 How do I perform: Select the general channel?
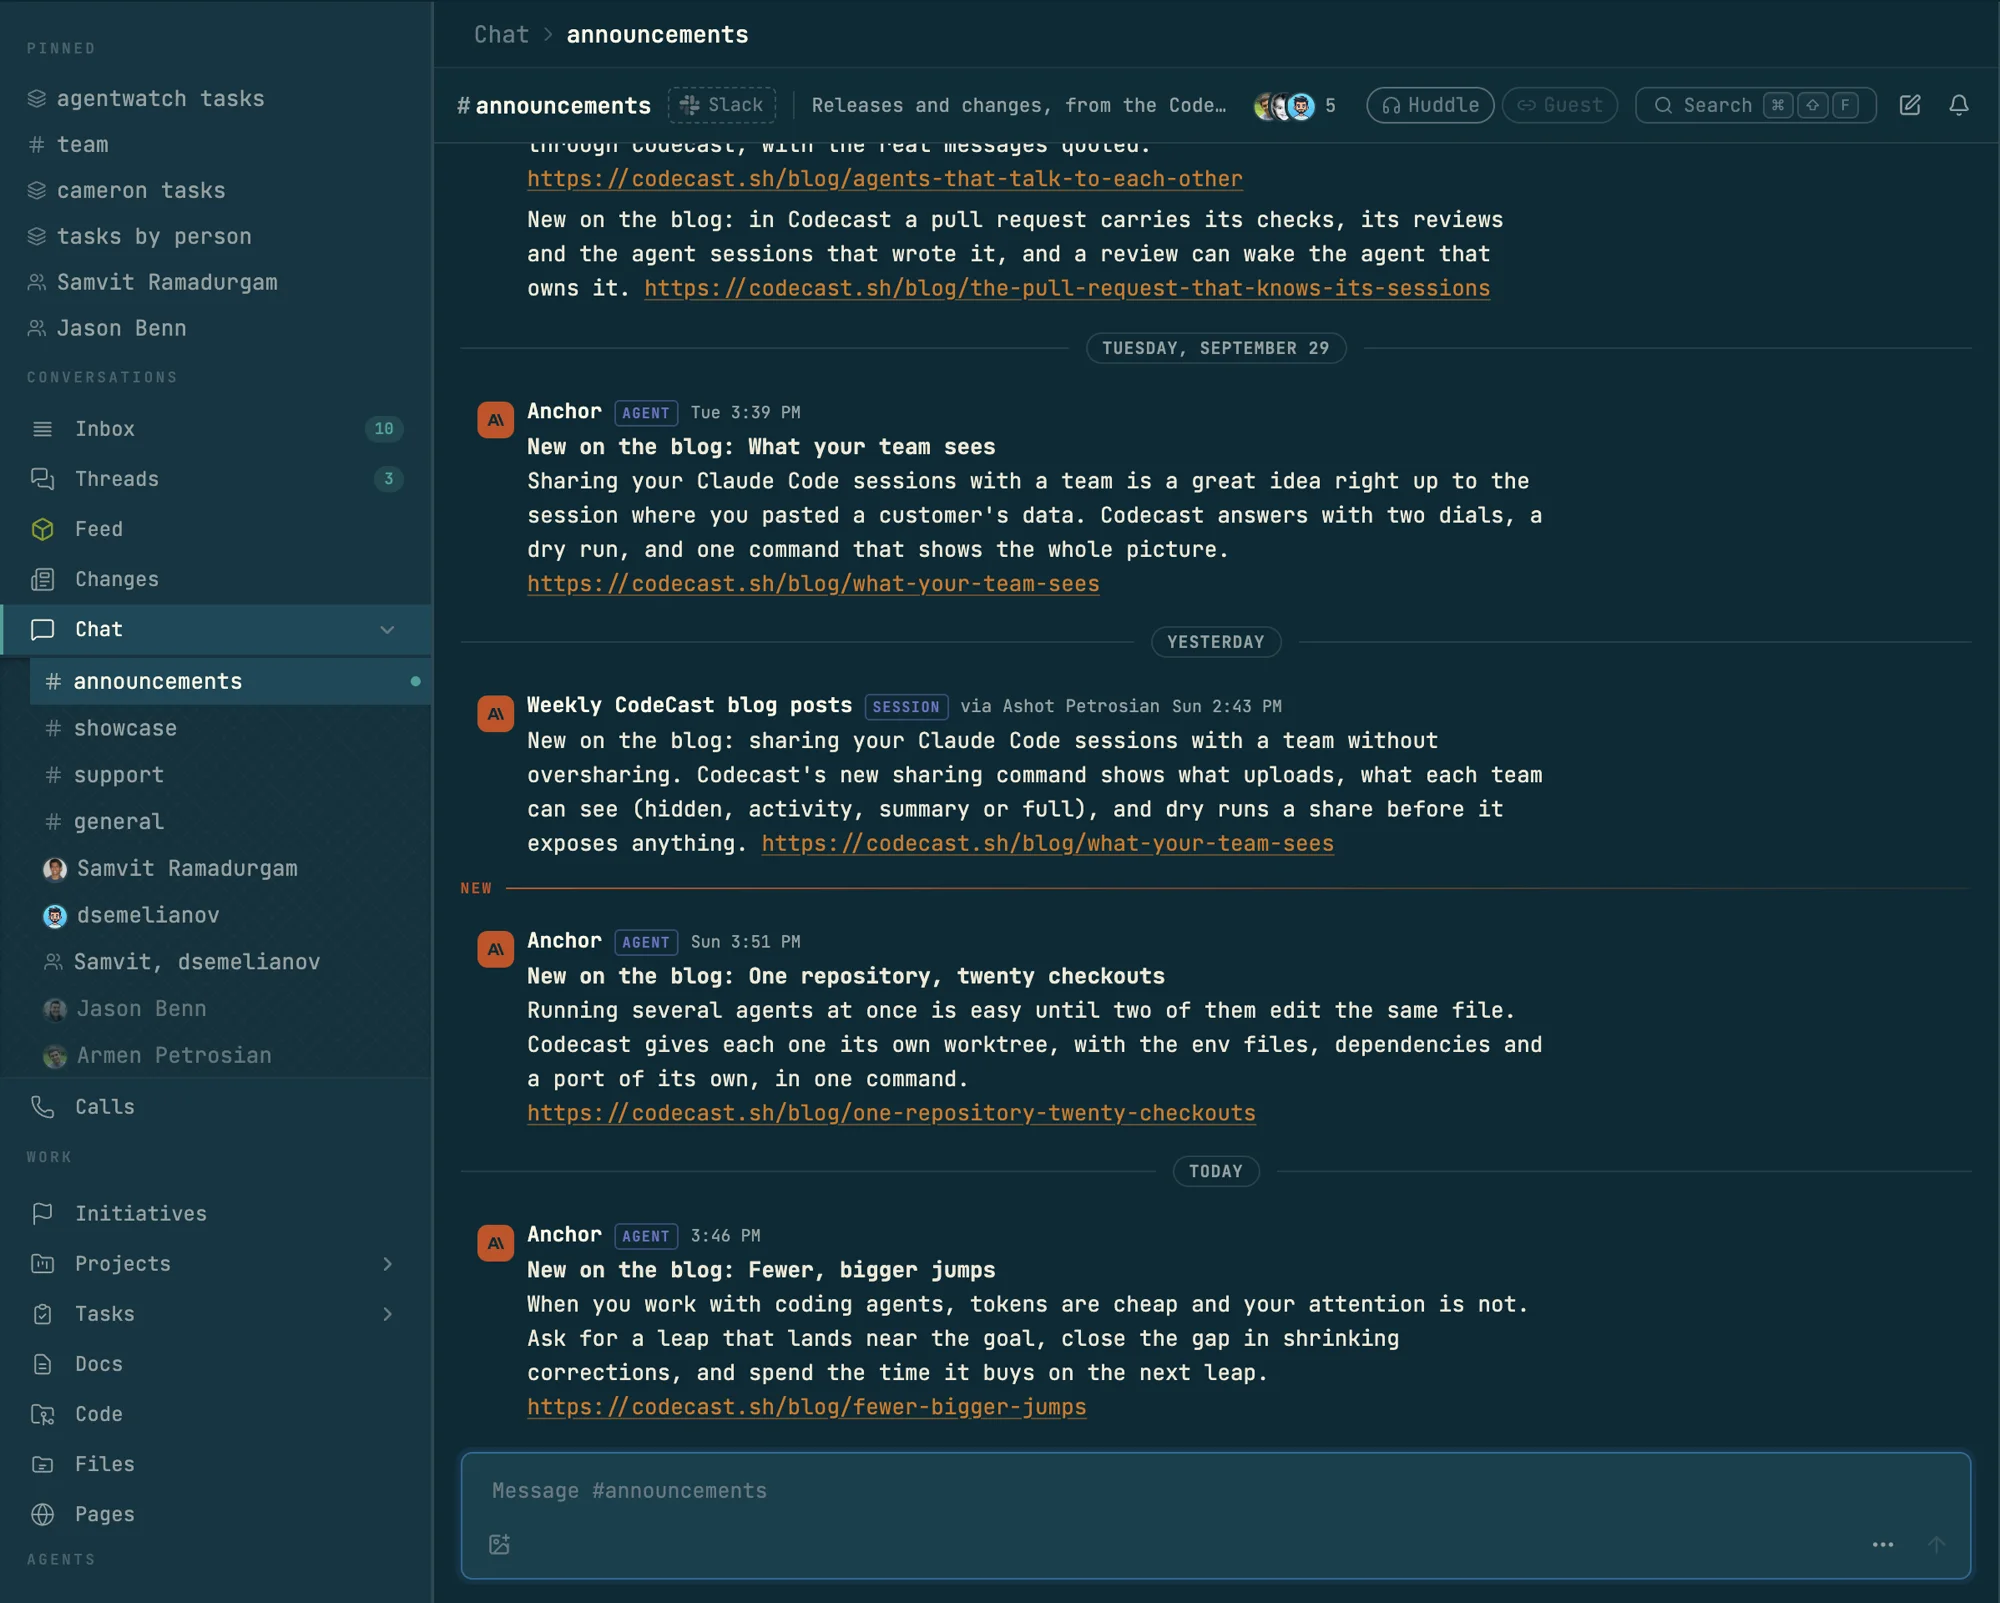tap(230, 822)
